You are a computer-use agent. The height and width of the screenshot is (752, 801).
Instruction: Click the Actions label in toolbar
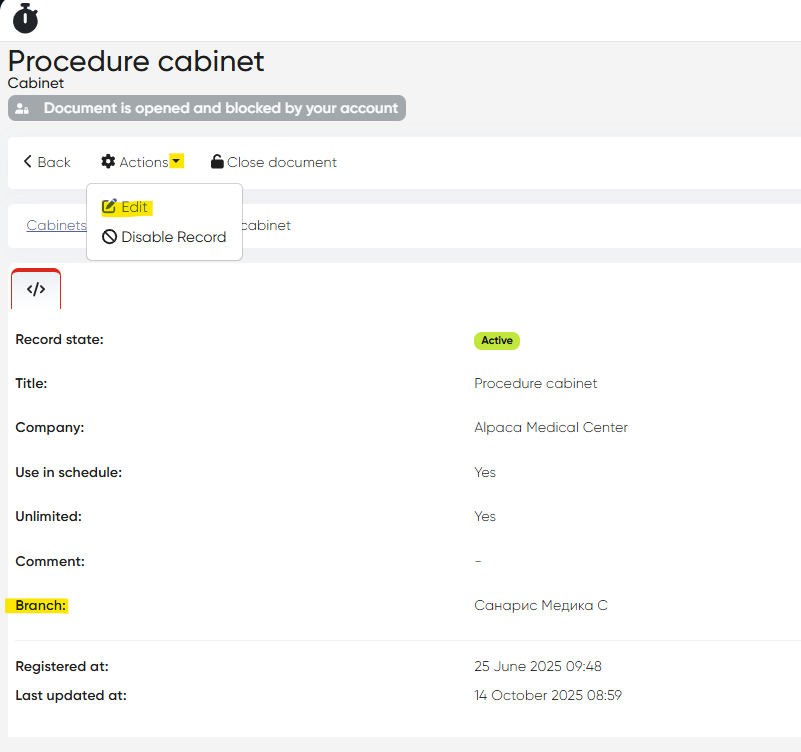pyautogui.click(x=143, y=162)
